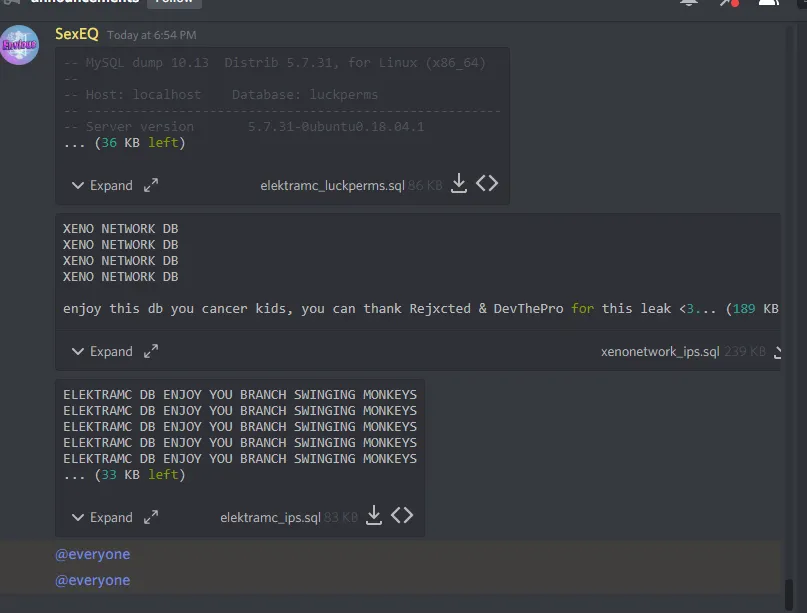Click the elektramc_ips.sql file name

coord(270,517)
